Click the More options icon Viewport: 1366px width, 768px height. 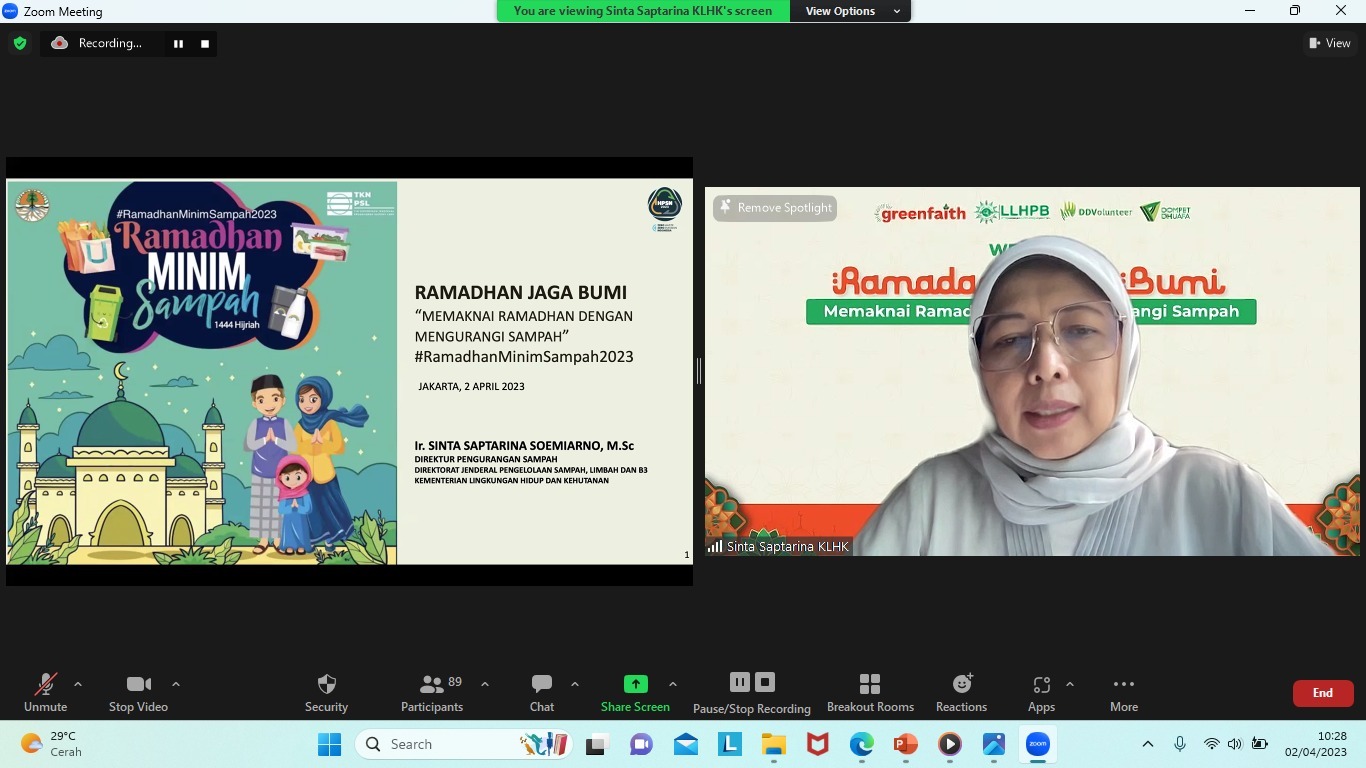tap(1124, 692)
